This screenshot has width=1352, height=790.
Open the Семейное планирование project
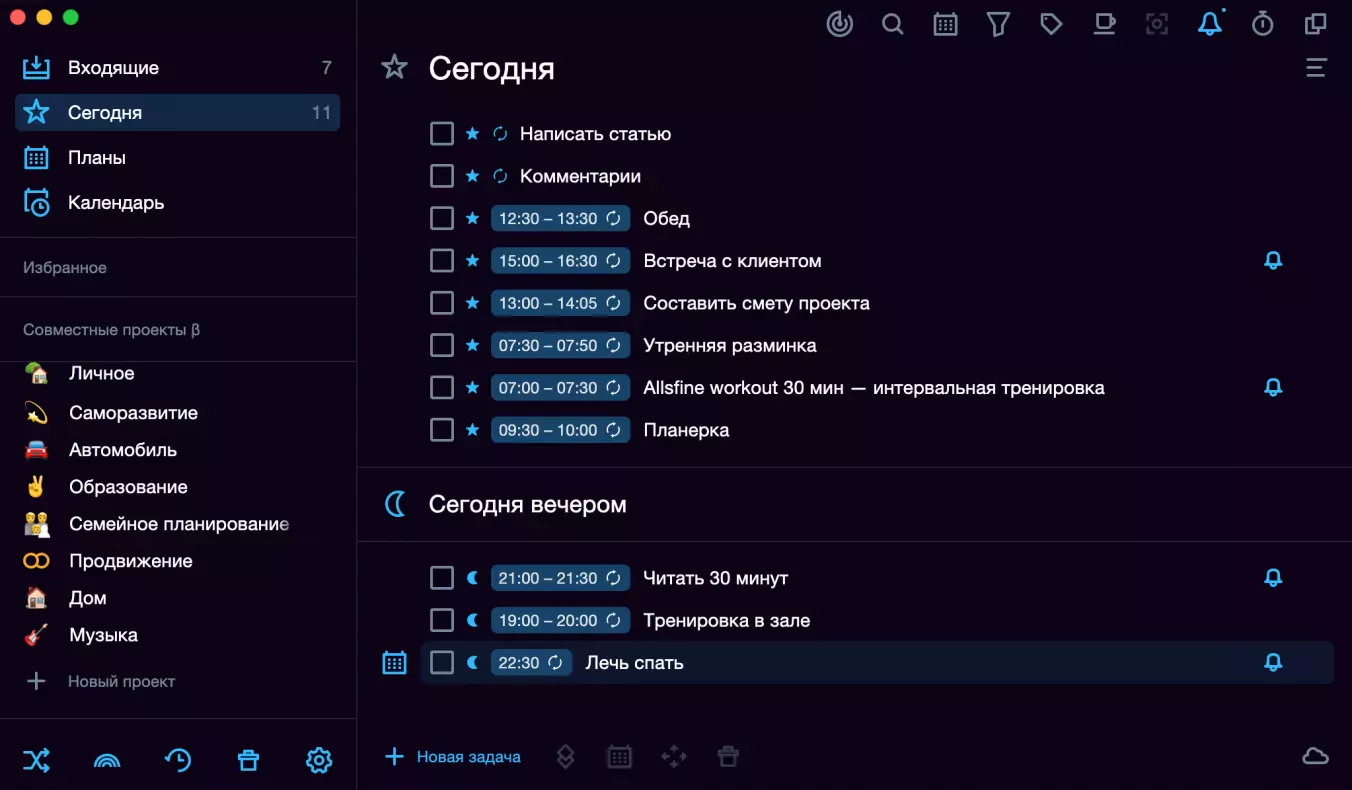coord(177,524)
